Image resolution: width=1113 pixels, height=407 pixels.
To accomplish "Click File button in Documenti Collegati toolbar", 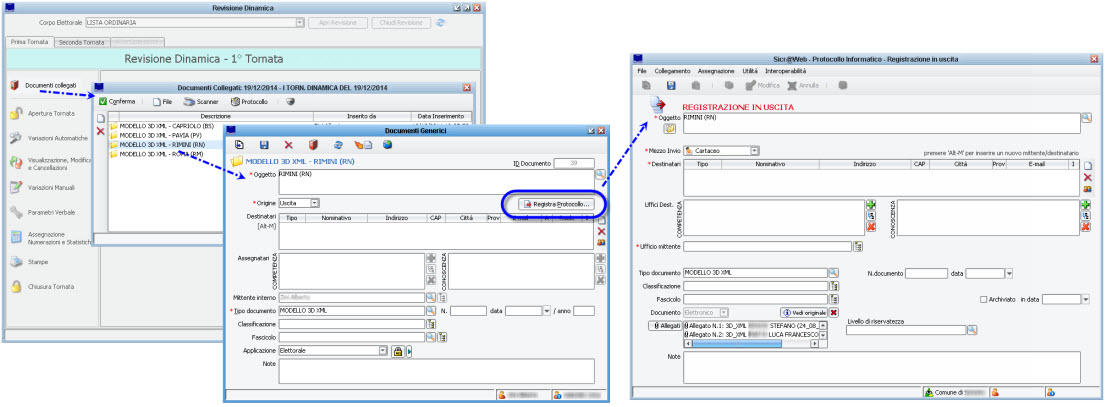I will 163,102.
